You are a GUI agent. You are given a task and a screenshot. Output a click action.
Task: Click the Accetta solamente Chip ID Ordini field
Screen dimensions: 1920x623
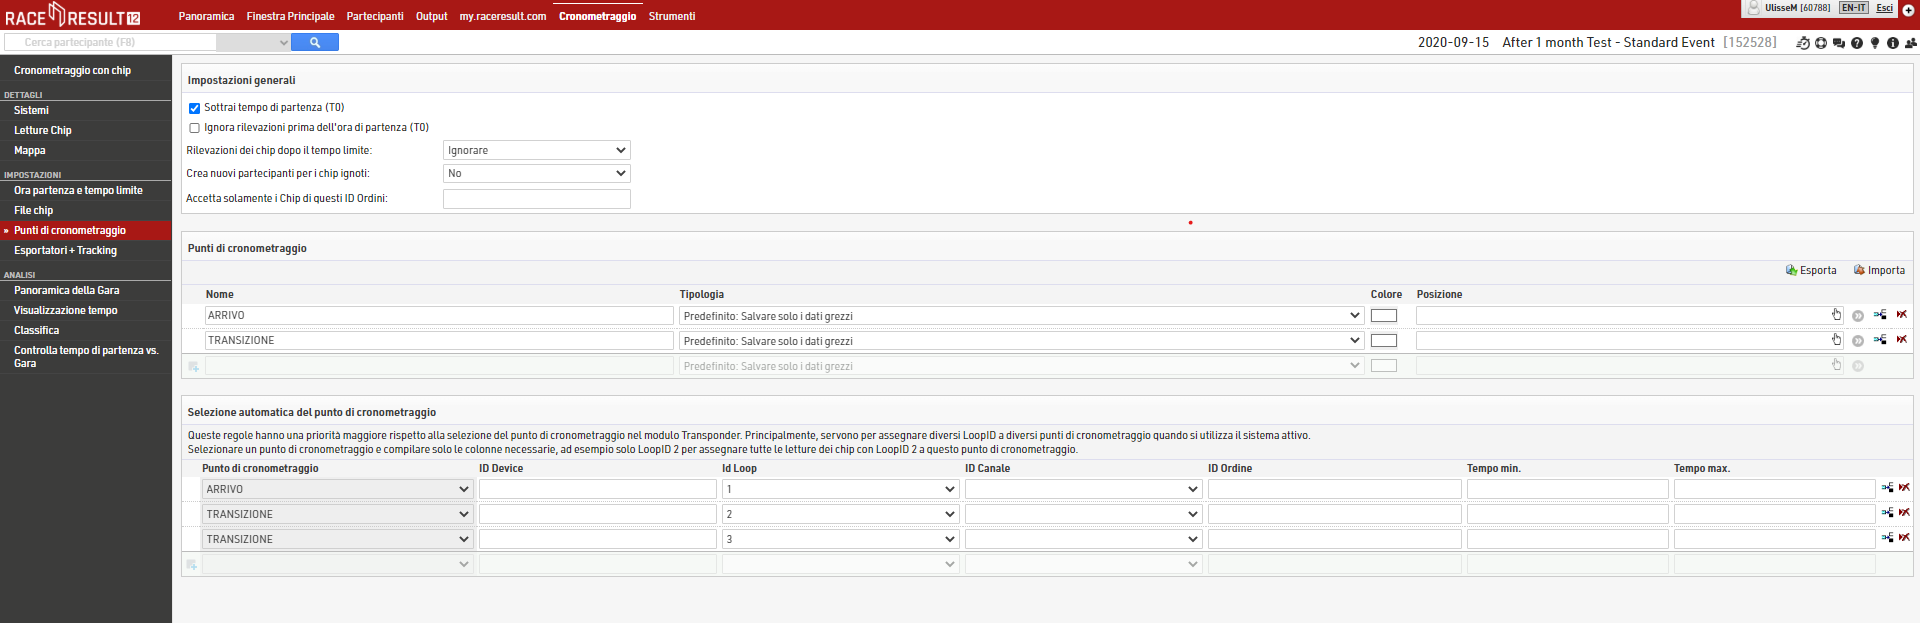click(x=536, y=199)
